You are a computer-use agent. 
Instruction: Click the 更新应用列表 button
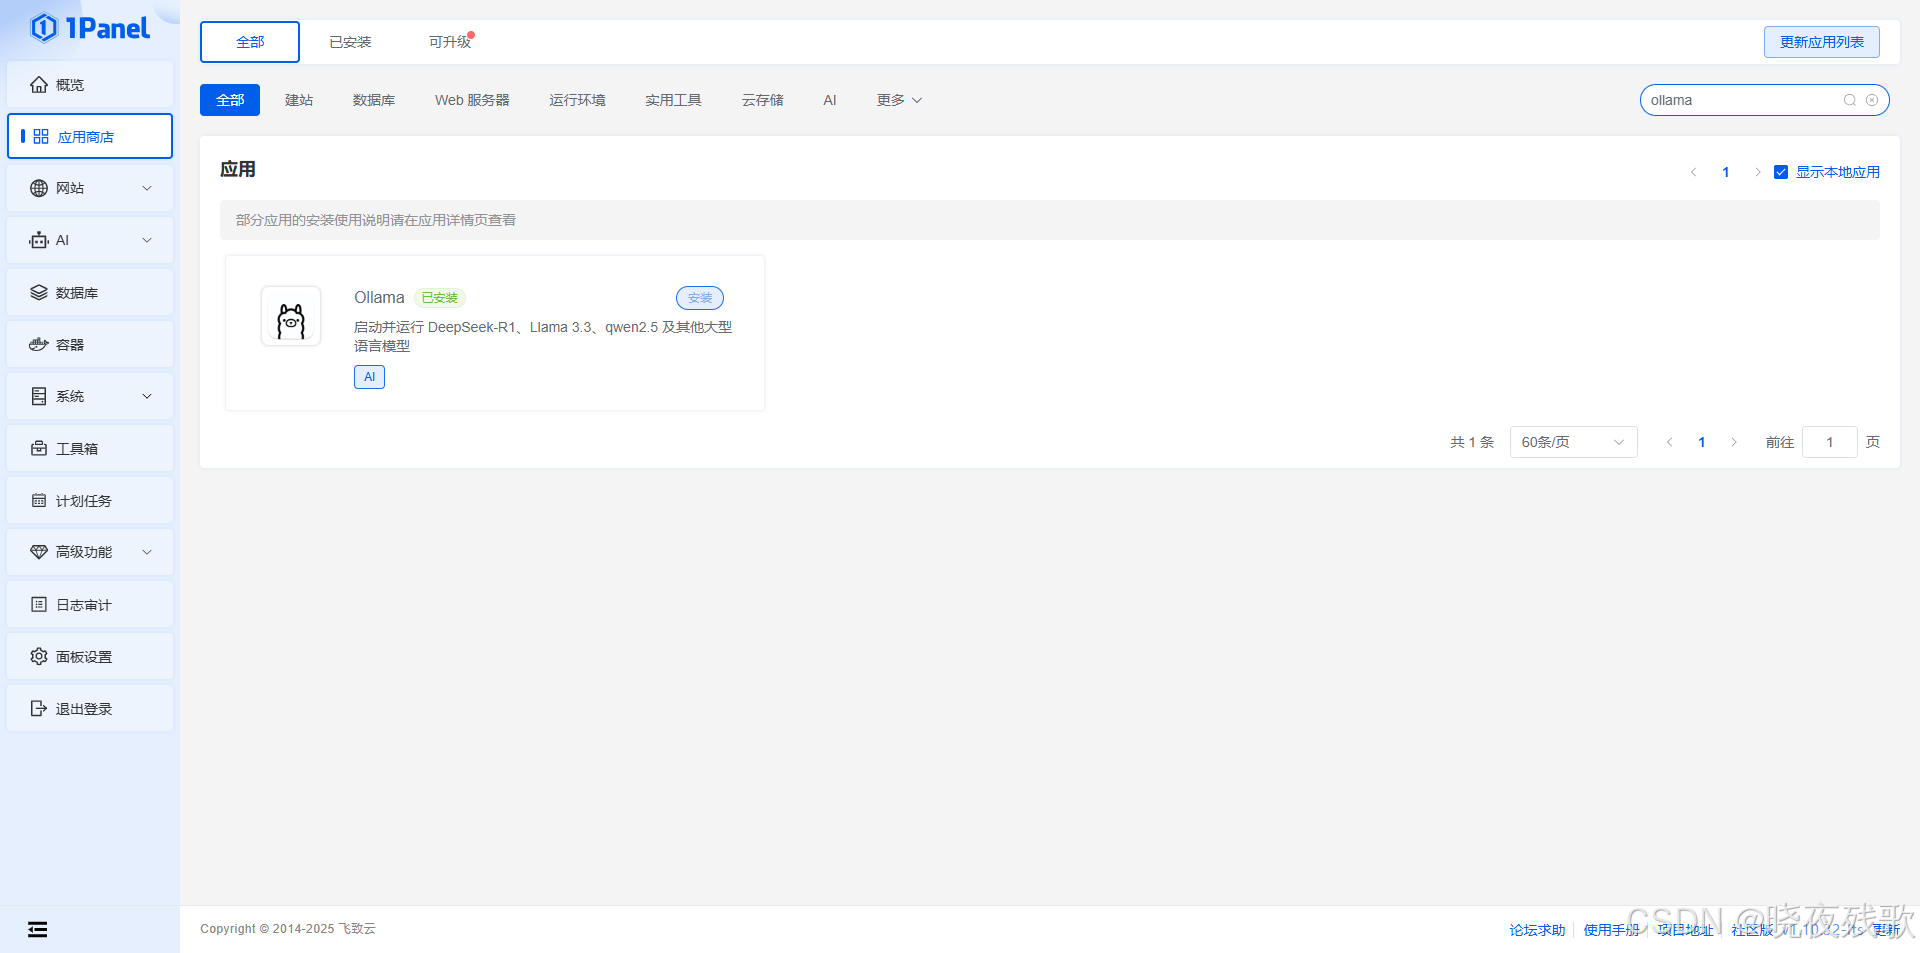[1822, 42]
